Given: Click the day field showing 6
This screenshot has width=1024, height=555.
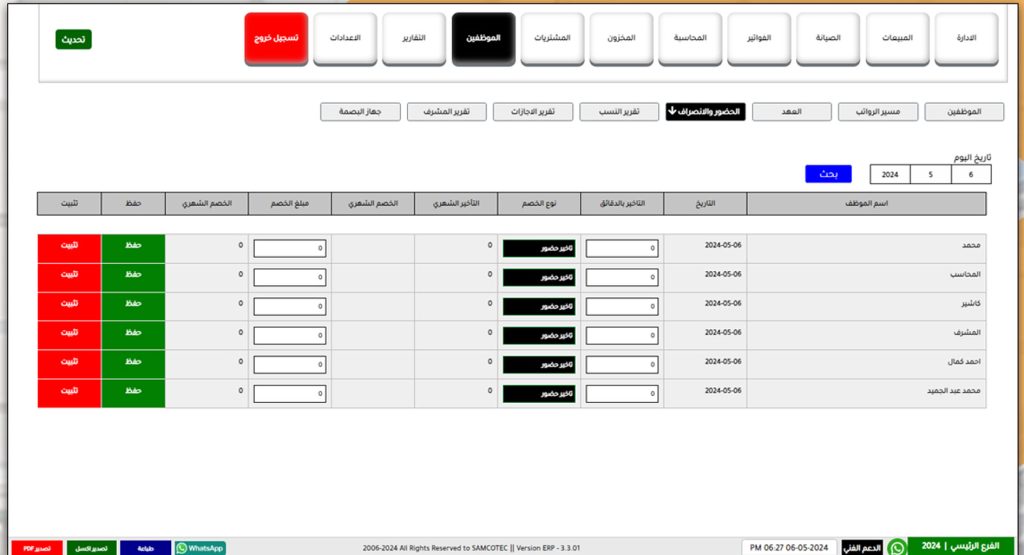Looking at the screenshot, I should pos(970,175).
